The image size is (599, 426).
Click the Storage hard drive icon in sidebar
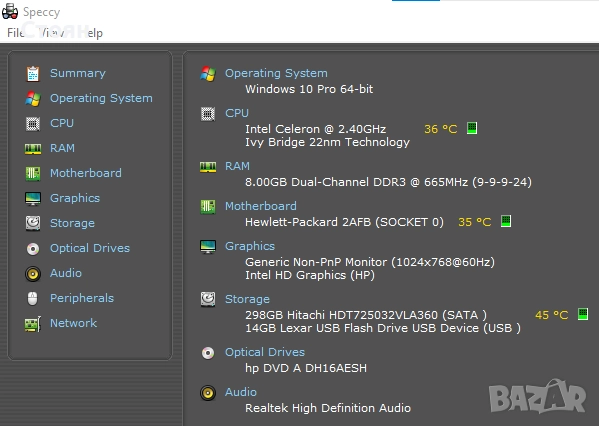pos(33,224)
